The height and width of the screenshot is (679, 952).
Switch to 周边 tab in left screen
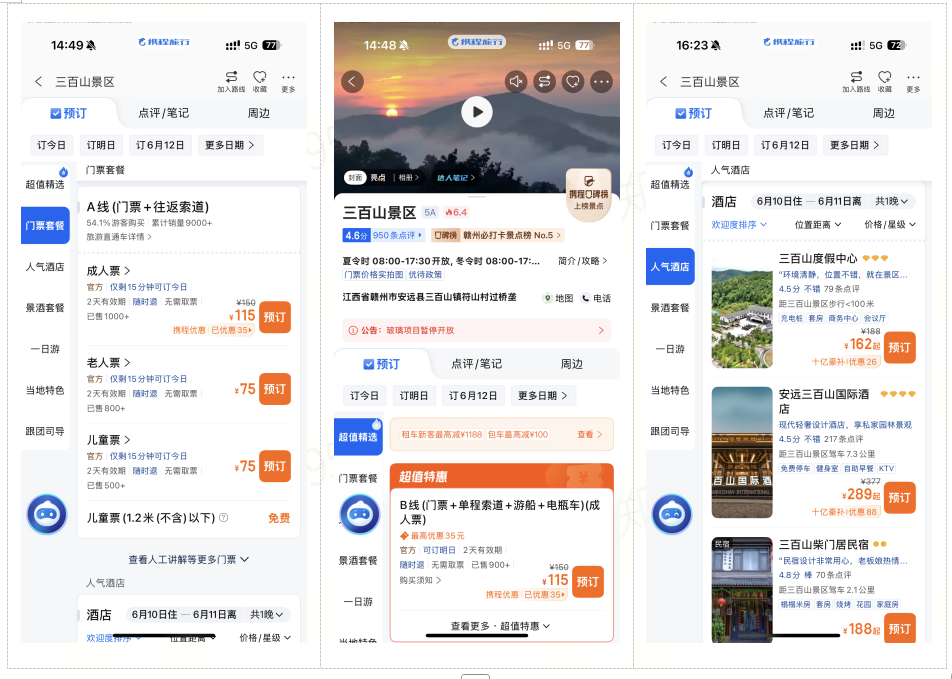[259, 113]
